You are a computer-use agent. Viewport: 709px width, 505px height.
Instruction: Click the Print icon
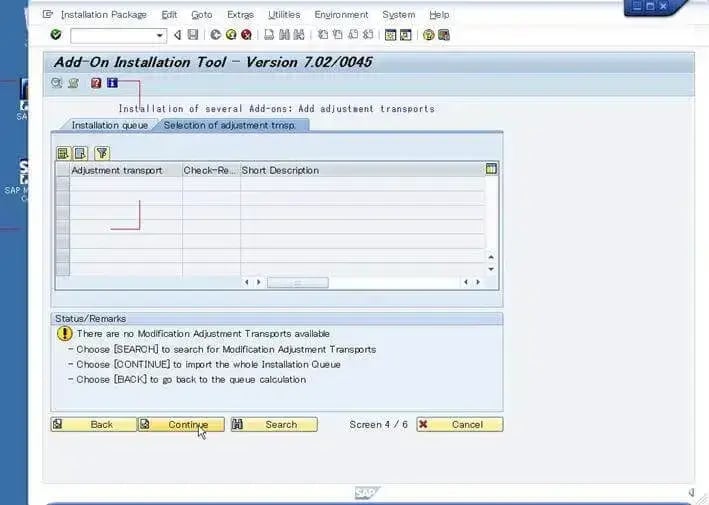coord(269,35)
